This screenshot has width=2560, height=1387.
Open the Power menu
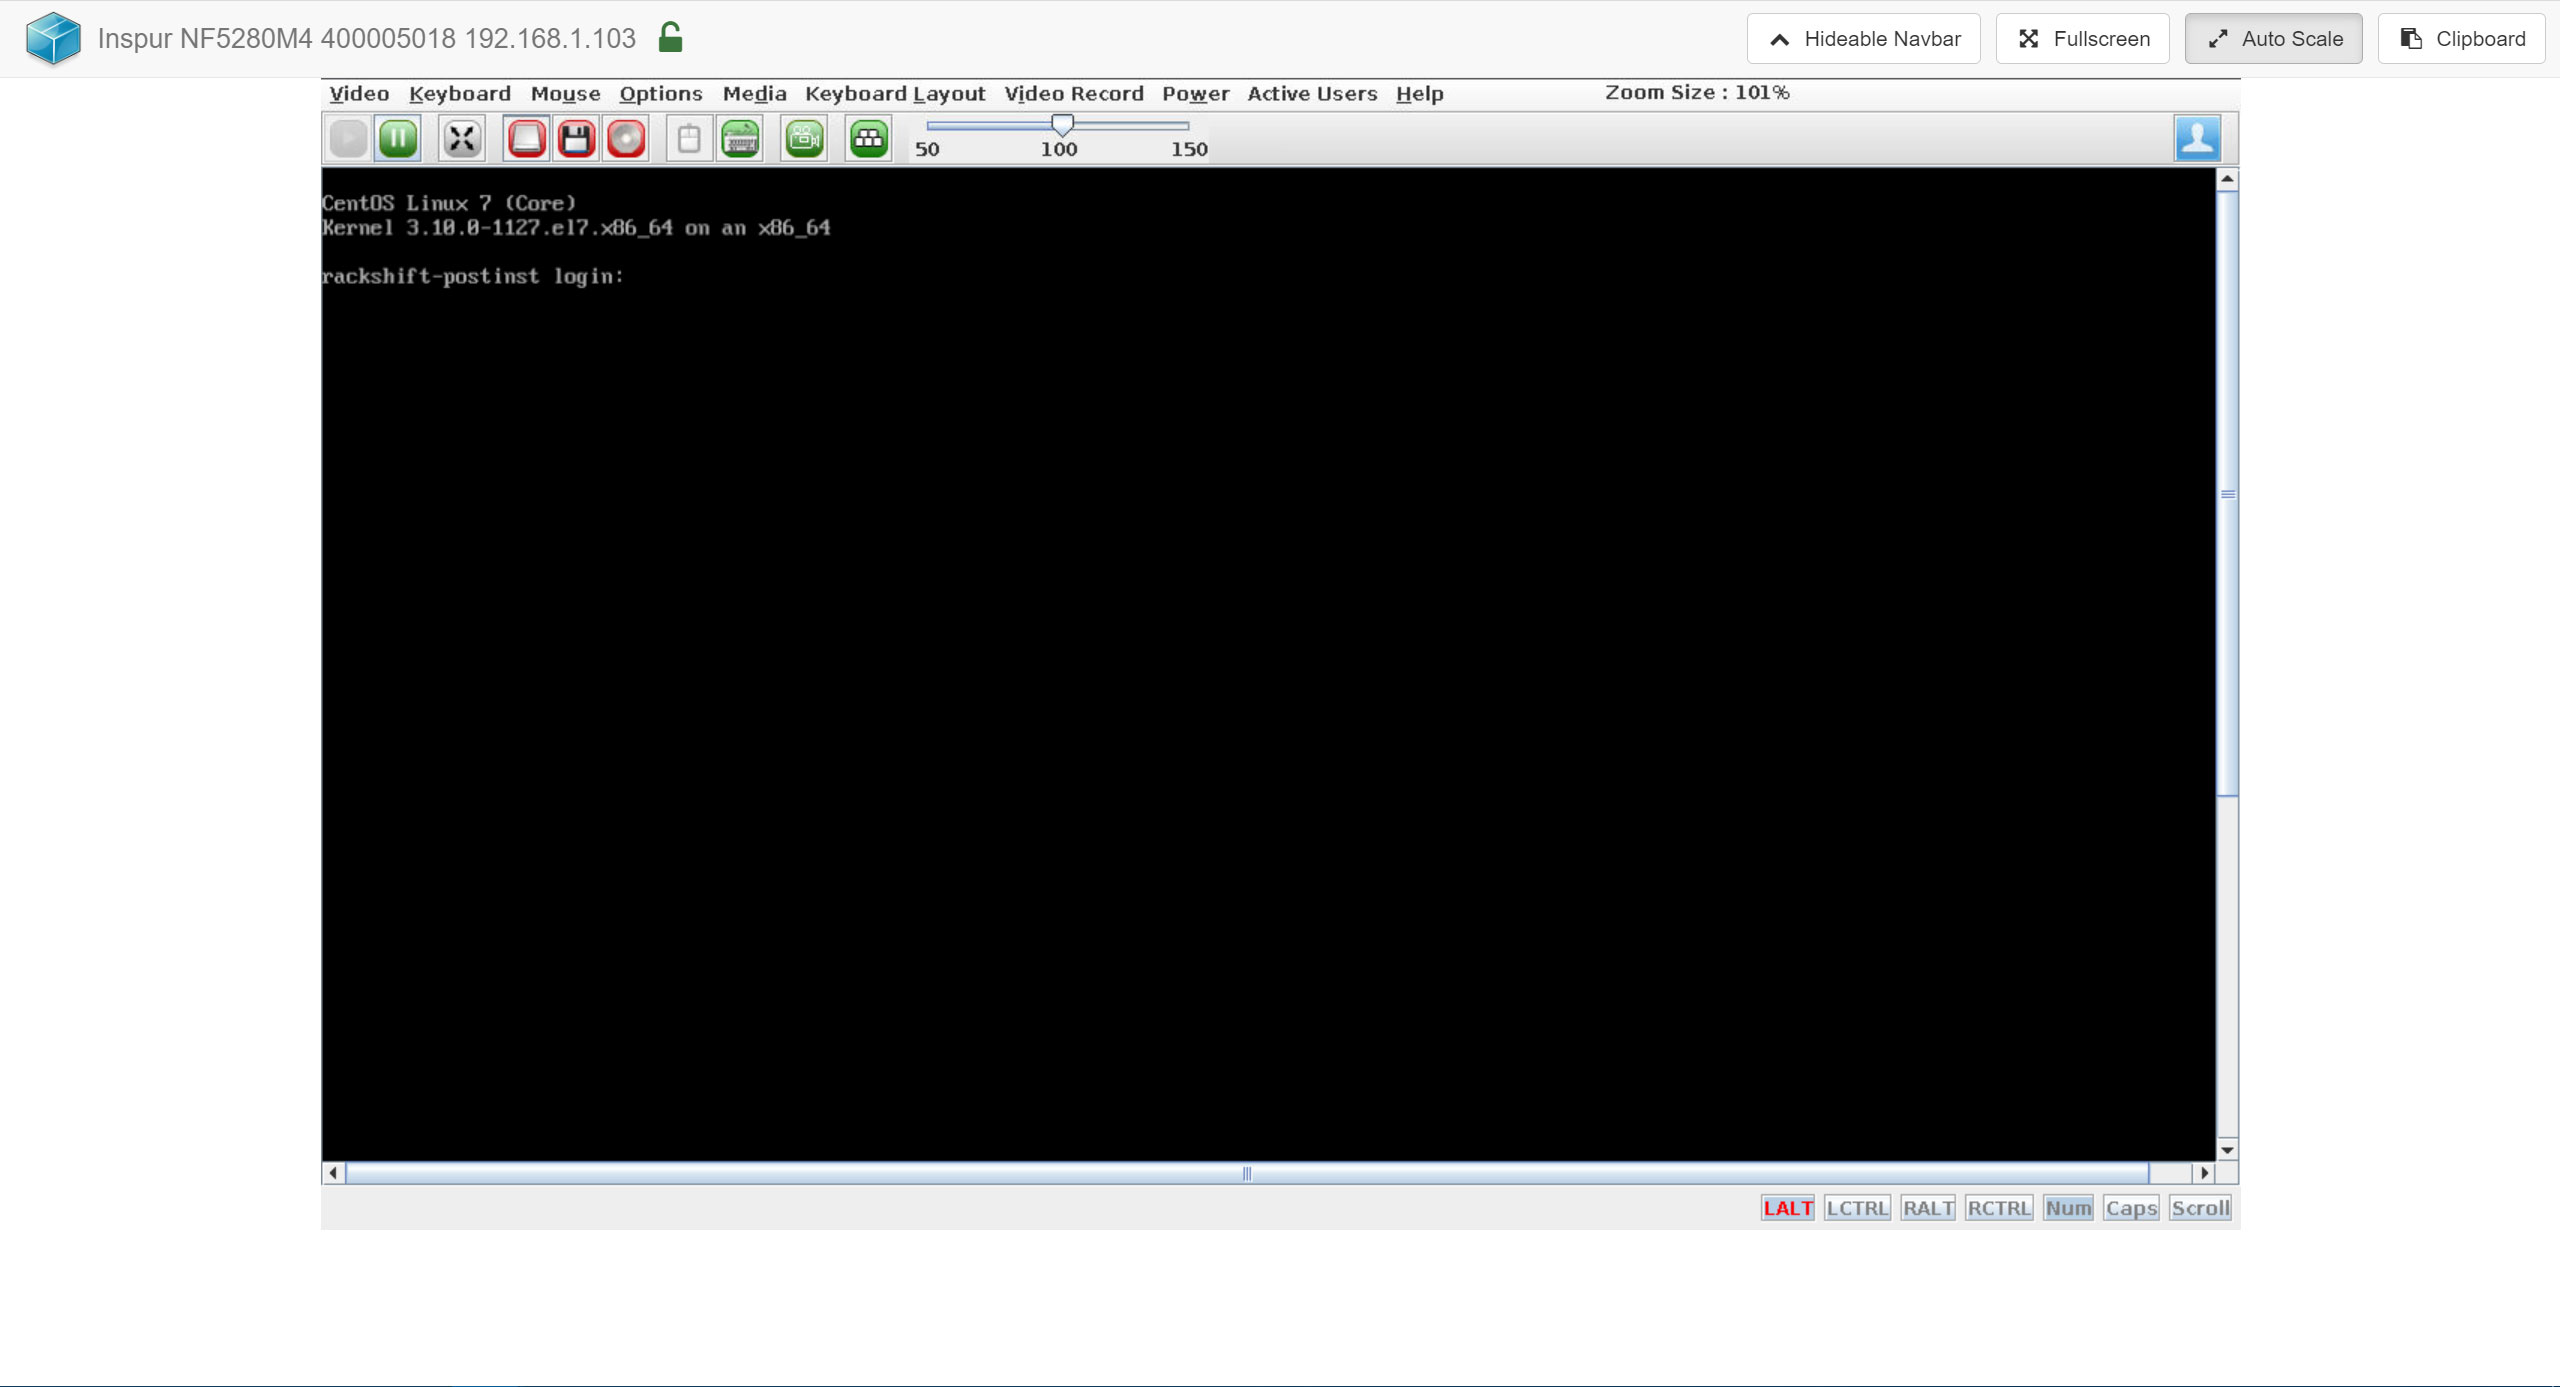(x=1196, y=93)
